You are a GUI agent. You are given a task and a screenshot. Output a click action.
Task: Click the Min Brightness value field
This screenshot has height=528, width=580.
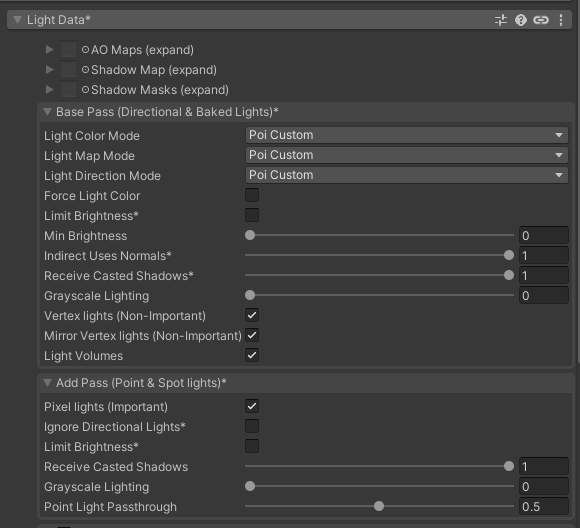(544, 235)
